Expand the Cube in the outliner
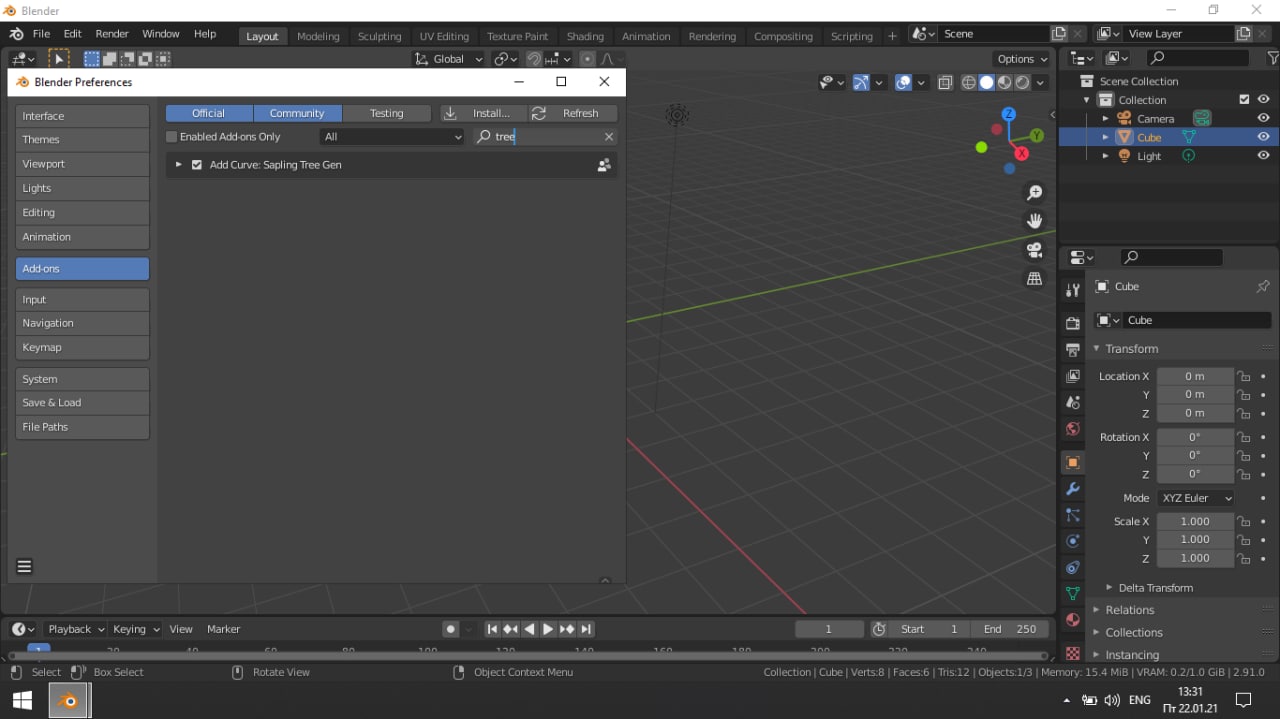The height and width of the screenshot is (719, 1280). (1105, 137)
